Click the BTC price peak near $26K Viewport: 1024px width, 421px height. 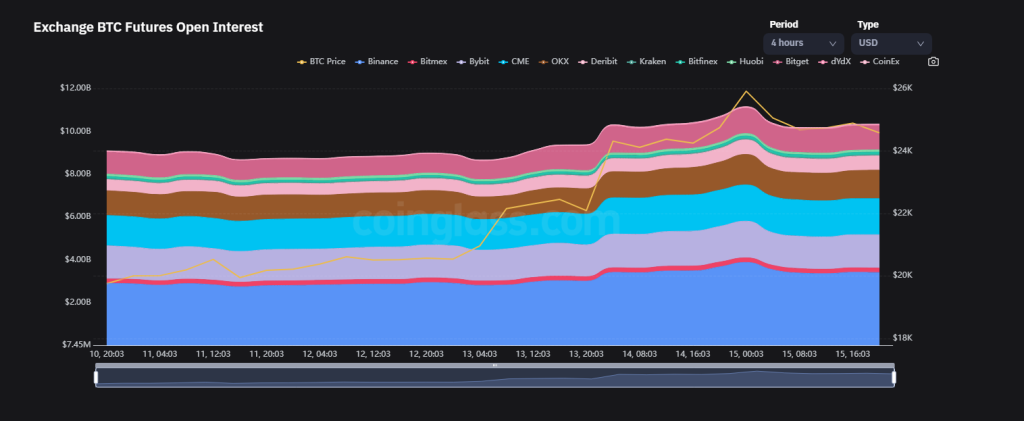click(x=746, y=91)
